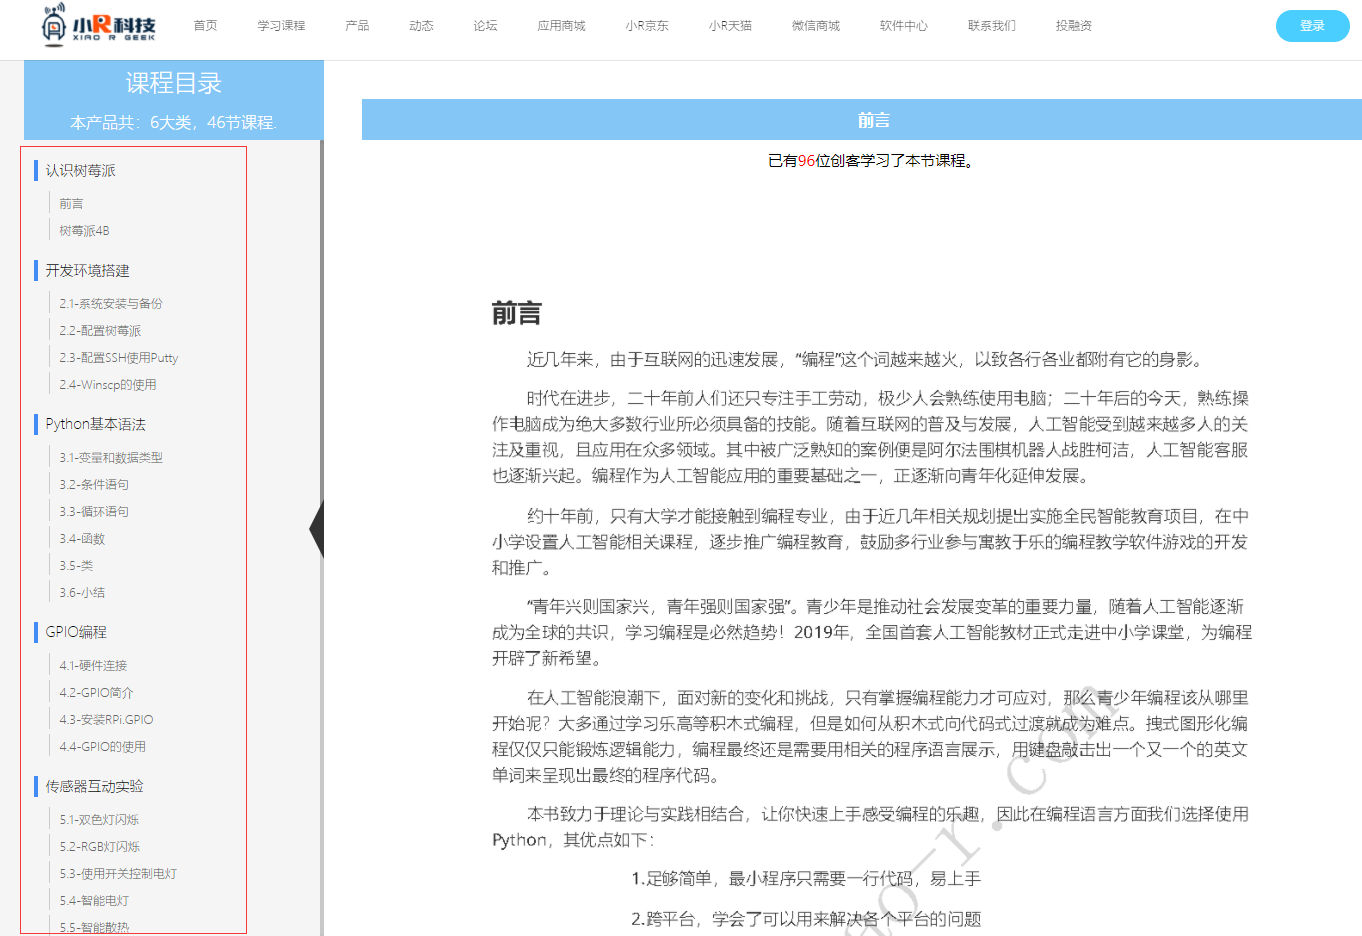The width and height of the screenshot is (1362, 936).
Task: Collapse the 开发环境搭建 section heading
Action: point(87,271)
